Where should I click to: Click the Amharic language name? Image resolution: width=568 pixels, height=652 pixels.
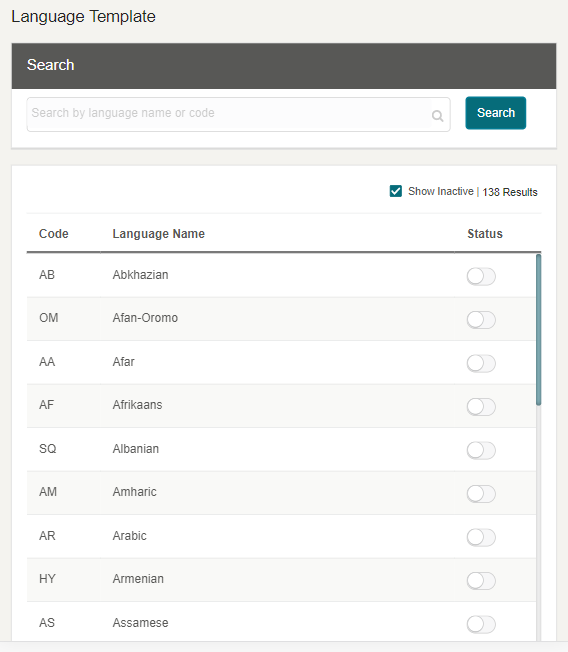pyautogui.click(x=134, y=492)
